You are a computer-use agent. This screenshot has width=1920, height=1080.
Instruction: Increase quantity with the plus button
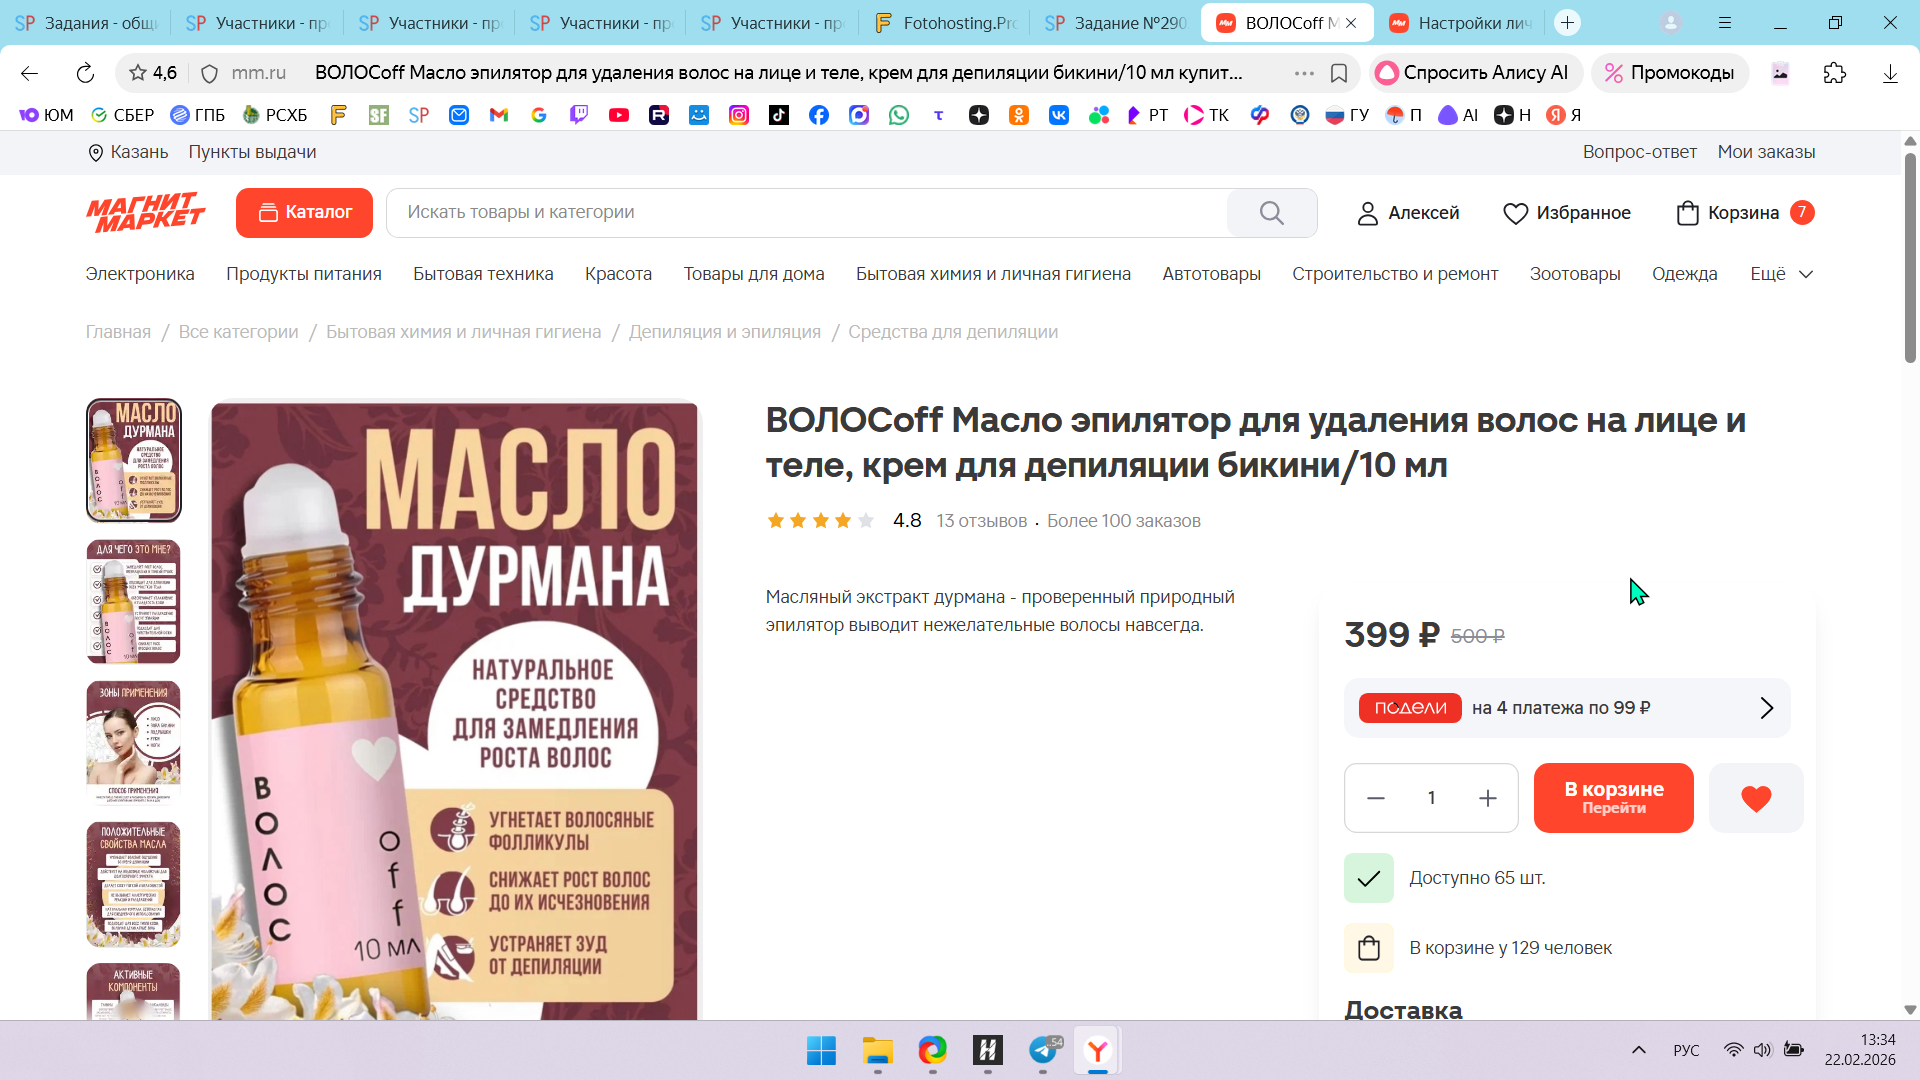pos(1487,798)
